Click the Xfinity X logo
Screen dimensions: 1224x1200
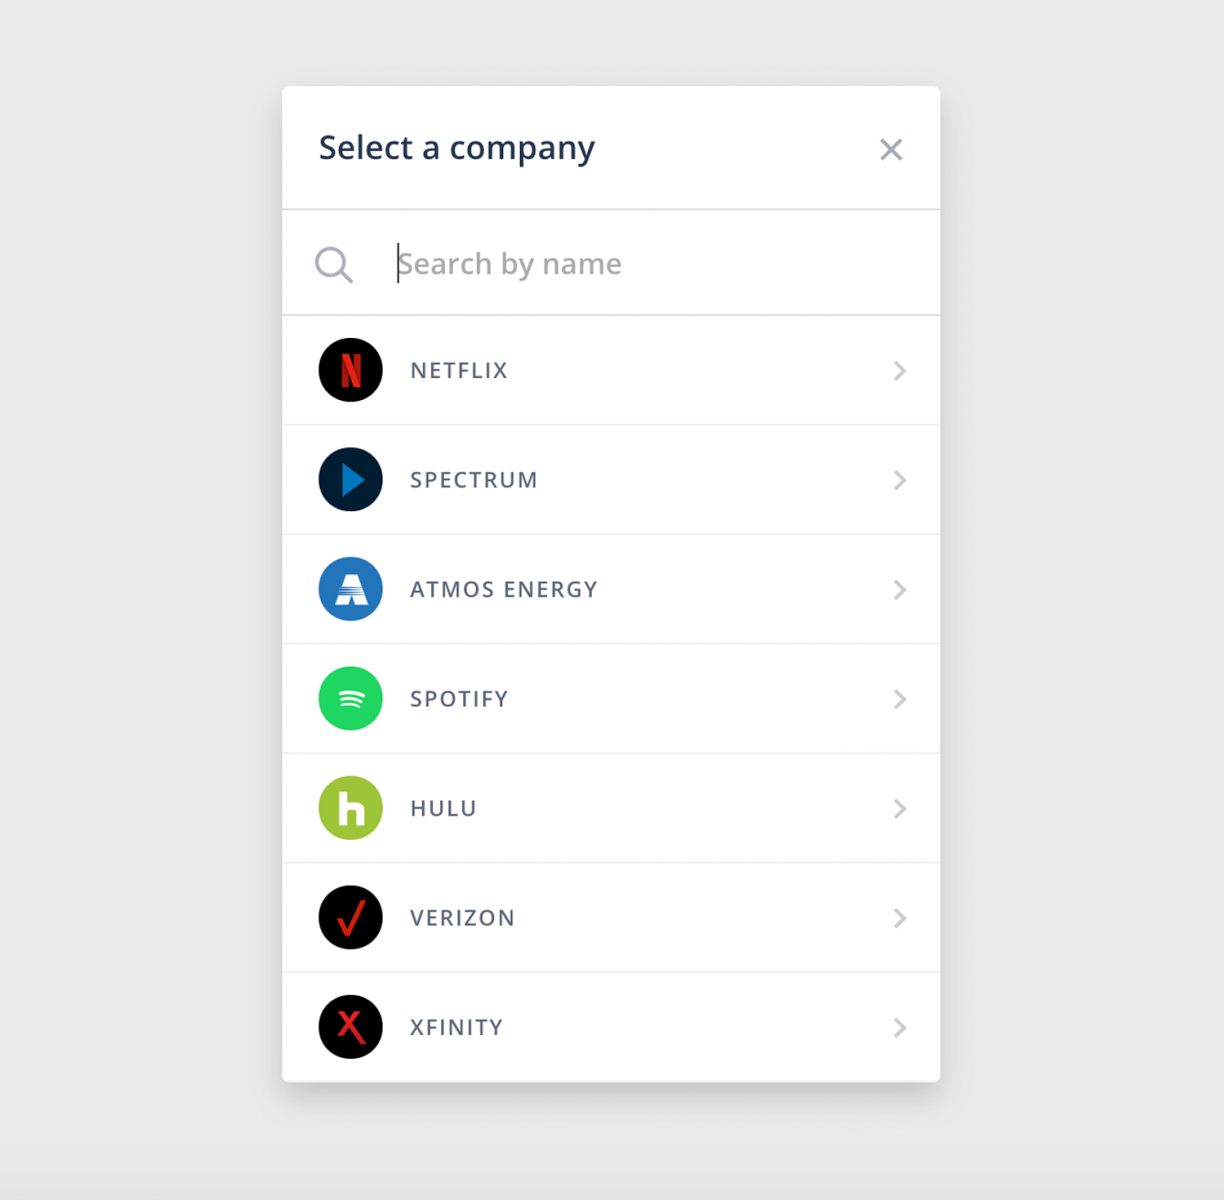350,1027
